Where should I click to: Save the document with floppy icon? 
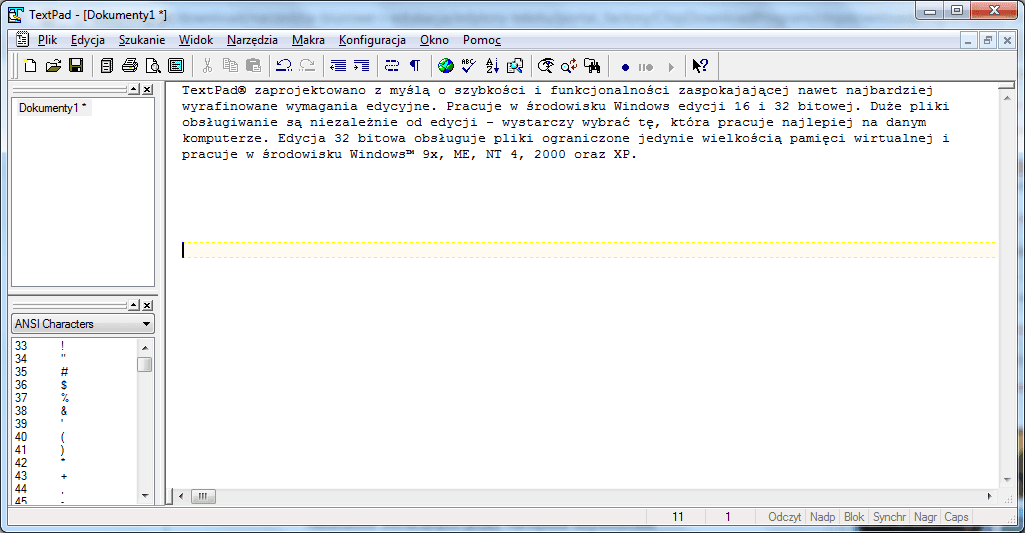[76, 65]
